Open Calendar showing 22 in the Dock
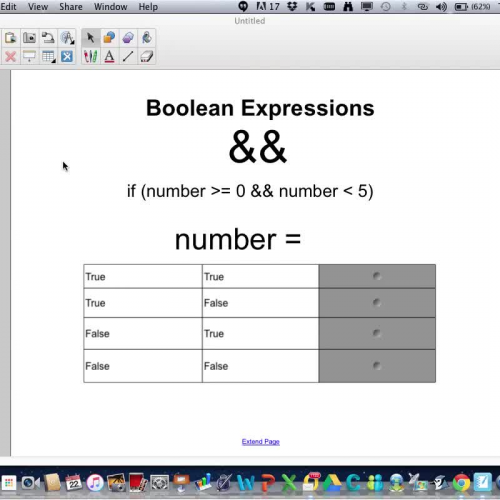The width and height of the screenshot is (500, 500). point(74,482)
